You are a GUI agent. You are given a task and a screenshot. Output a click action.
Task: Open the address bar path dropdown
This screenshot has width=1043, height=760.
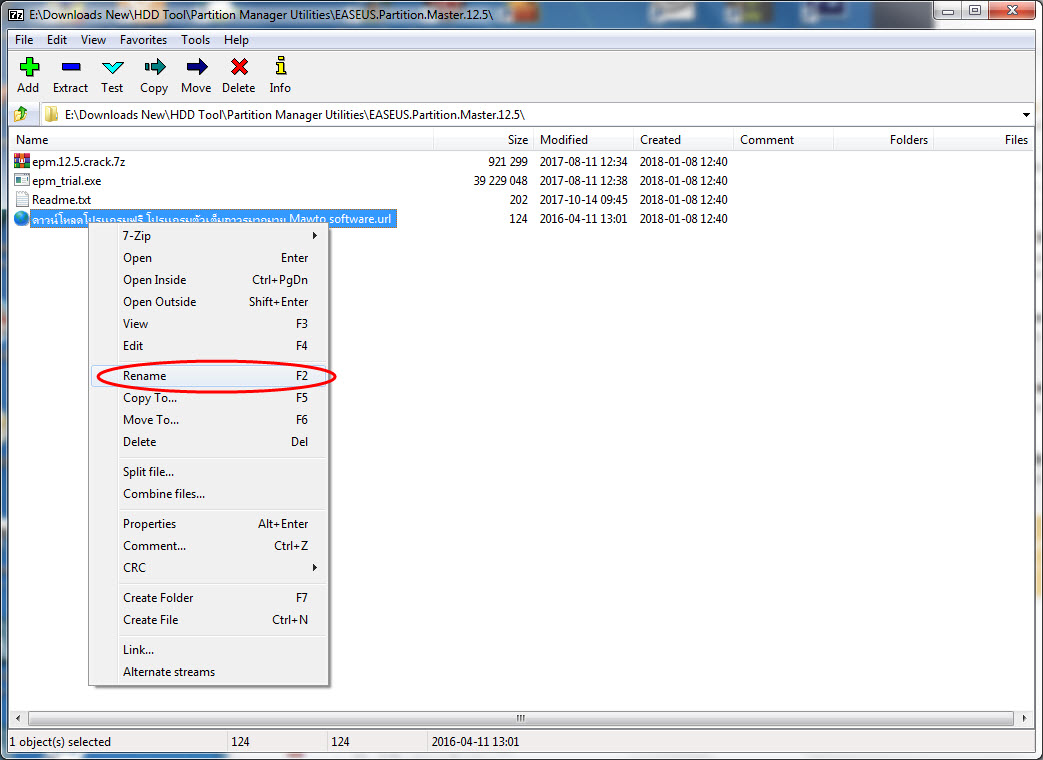(x=1026, y=114)
